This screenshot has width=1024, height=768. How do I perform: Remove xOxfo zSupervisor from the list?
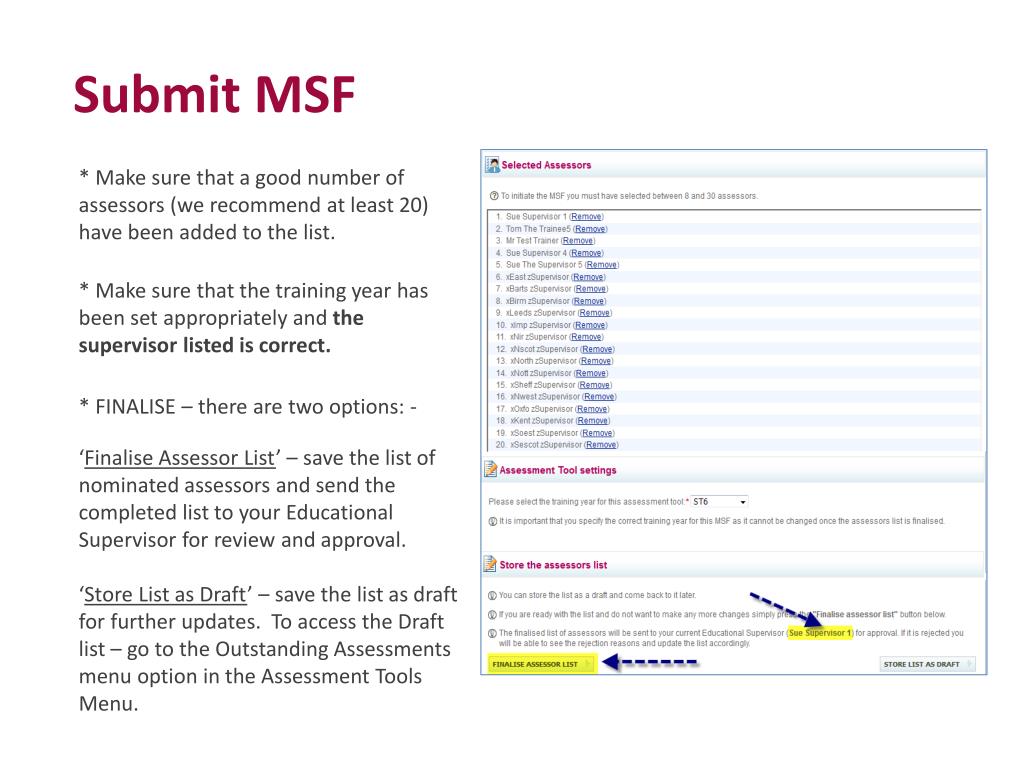(592, 409)
